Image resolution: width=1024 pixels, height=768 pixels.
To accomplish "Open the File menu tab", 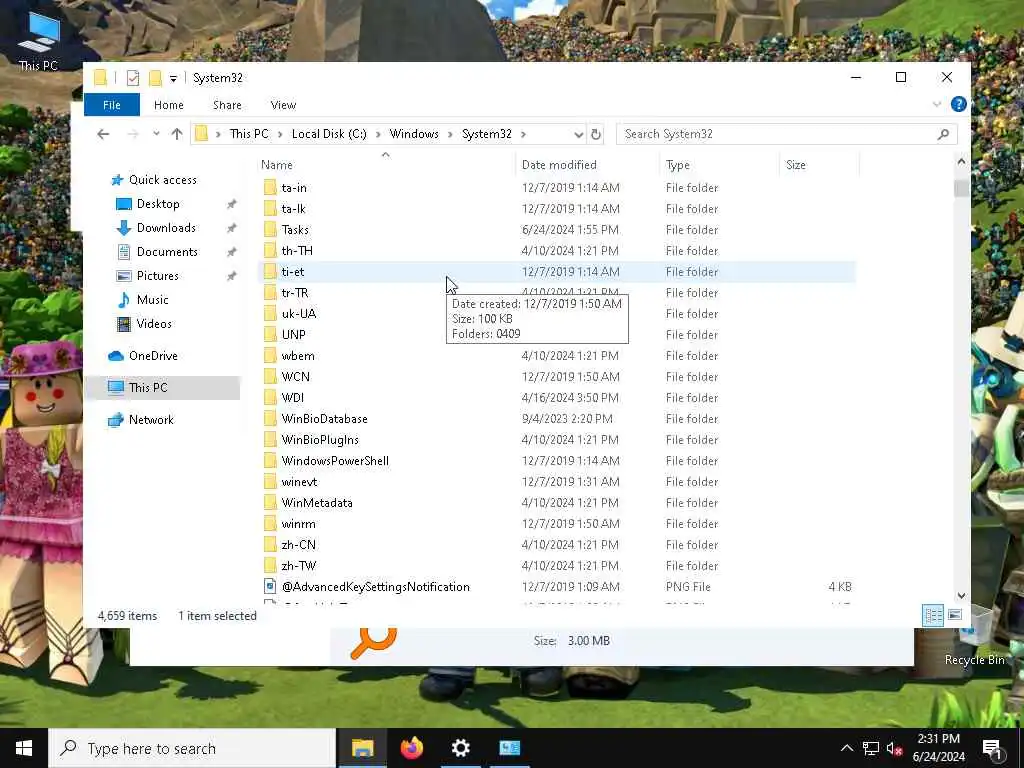I will pos(112,104).
